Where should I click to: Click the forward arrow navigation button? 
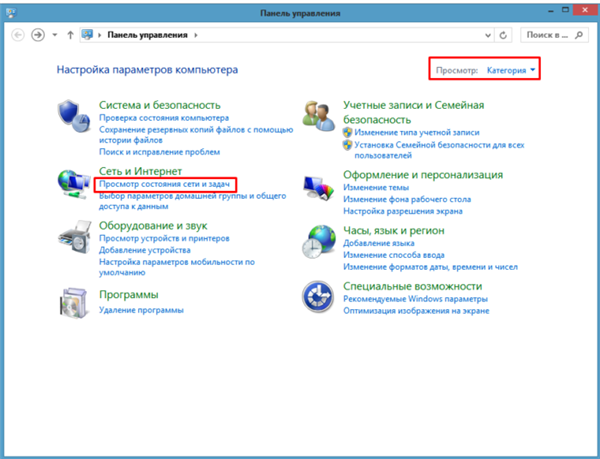pos(38,35)
